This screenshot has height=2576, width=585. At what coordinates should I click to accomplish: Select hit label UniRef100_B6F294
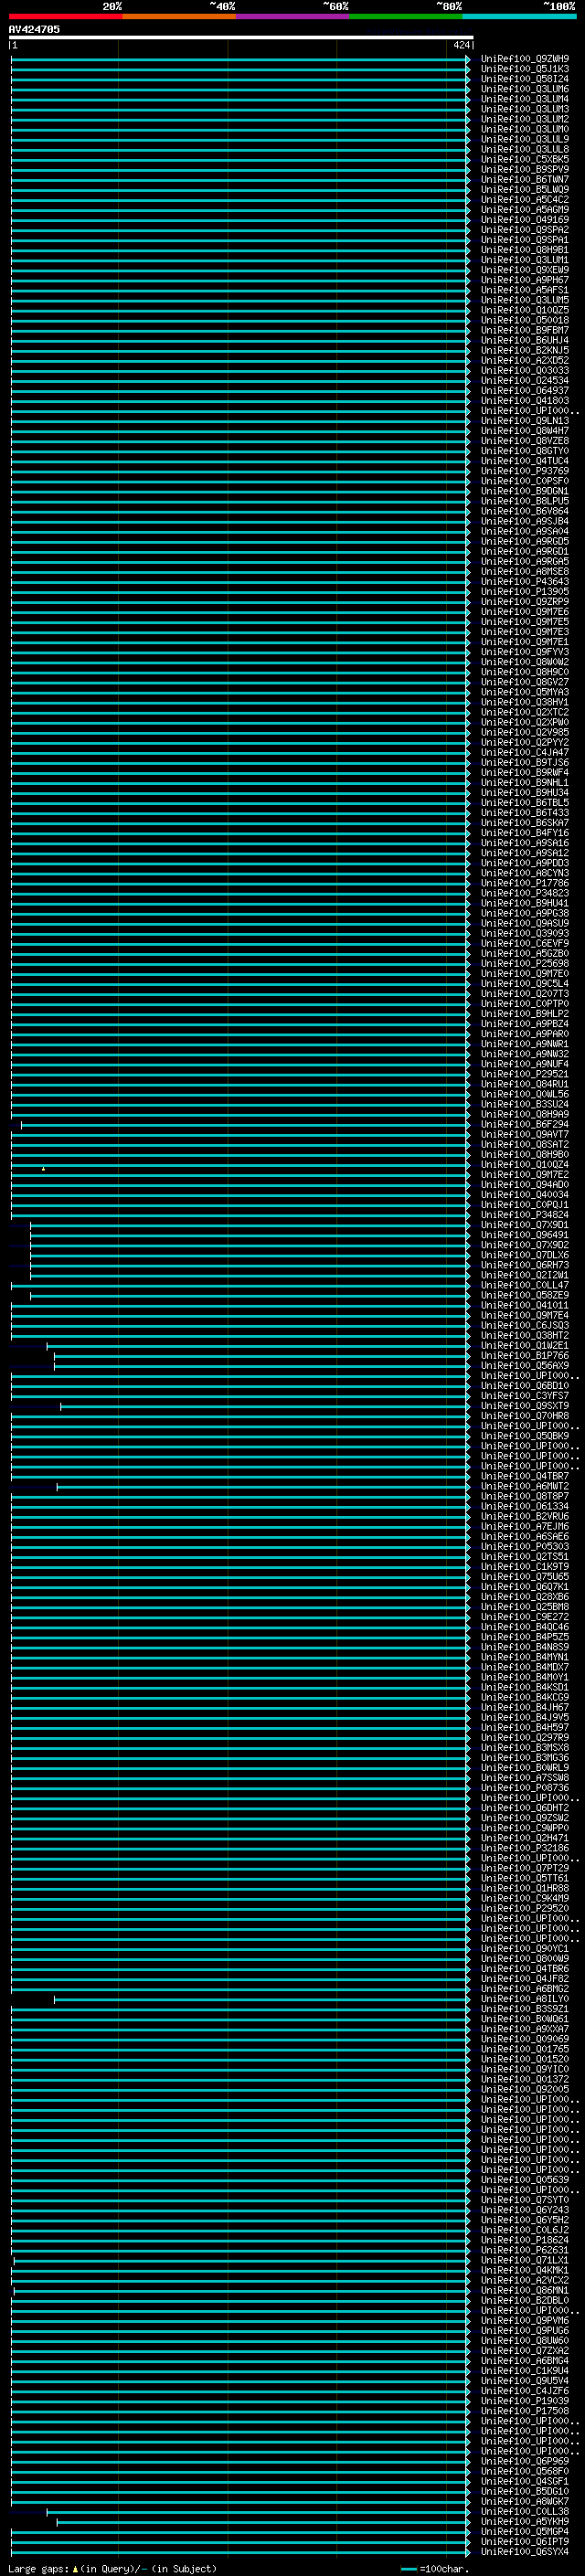click(524, 1124)
